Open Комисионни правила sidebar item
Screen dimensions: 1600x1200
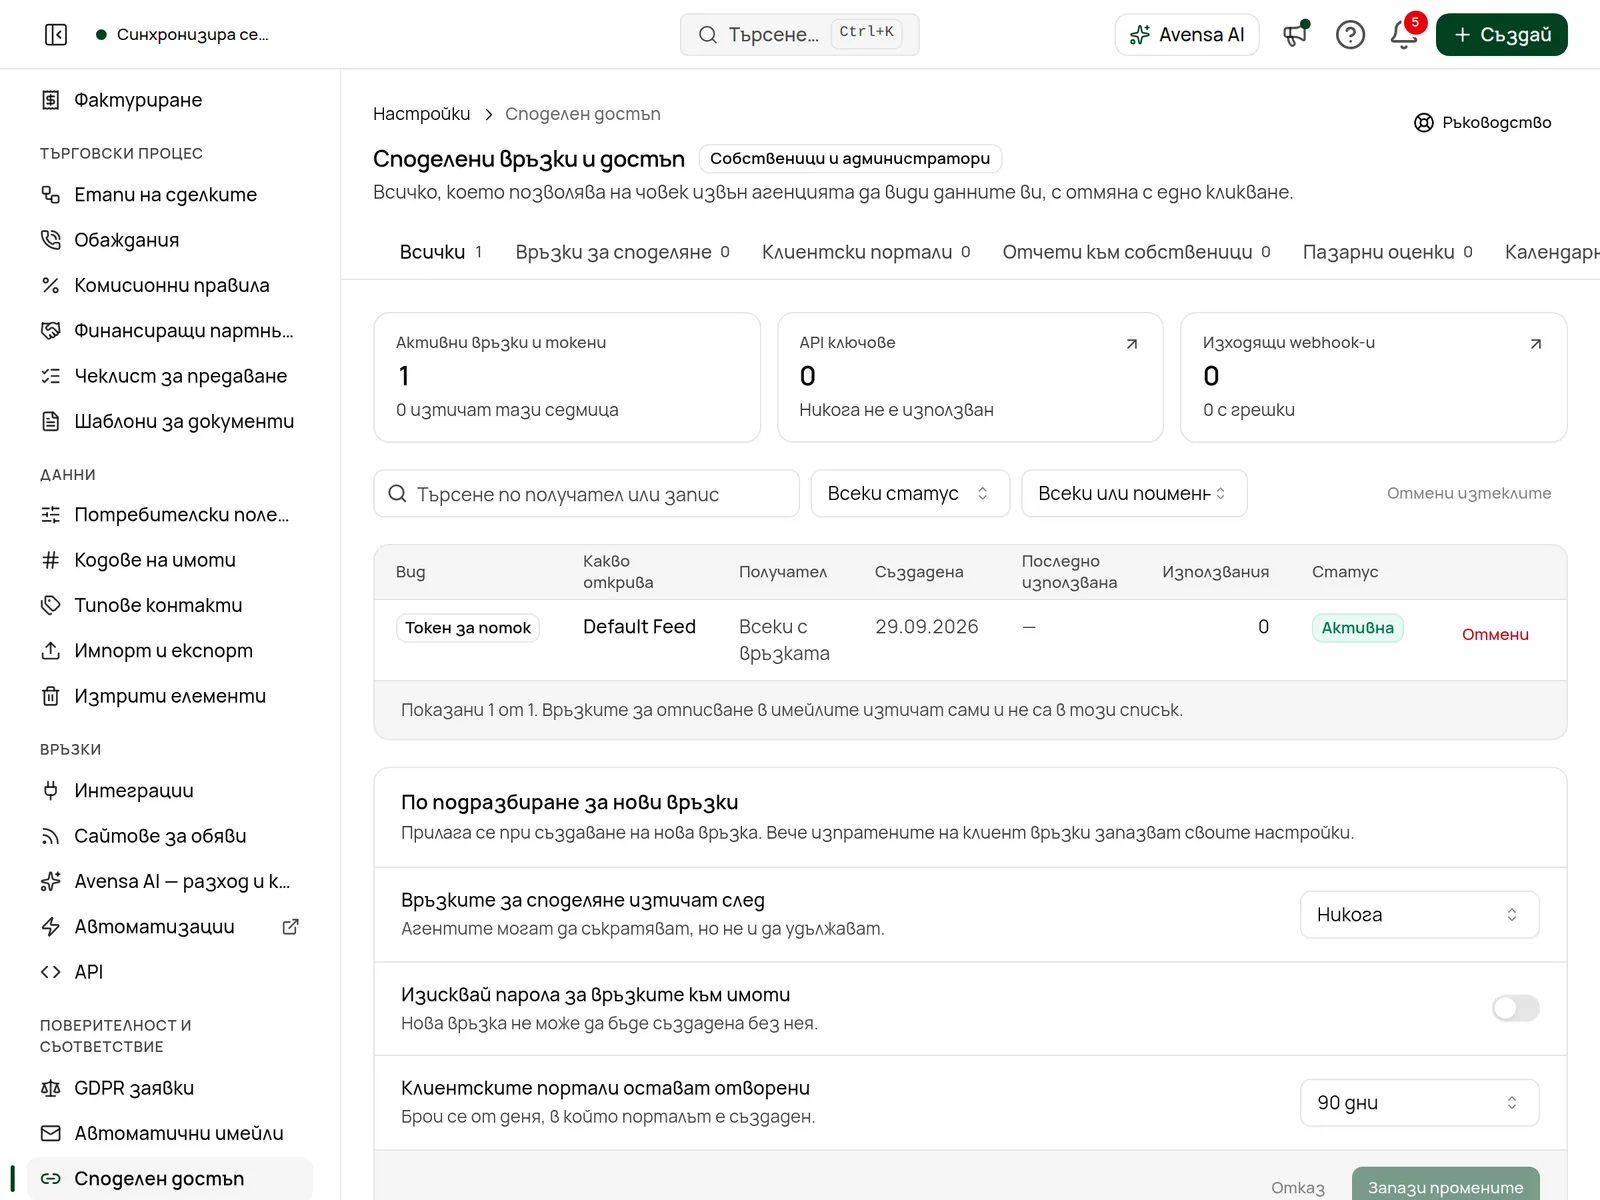click(x=170, y=285)
